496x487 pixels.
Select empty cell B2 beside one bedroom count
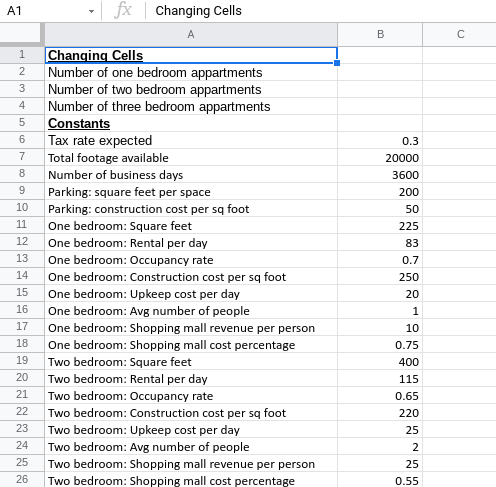point(380,72)
